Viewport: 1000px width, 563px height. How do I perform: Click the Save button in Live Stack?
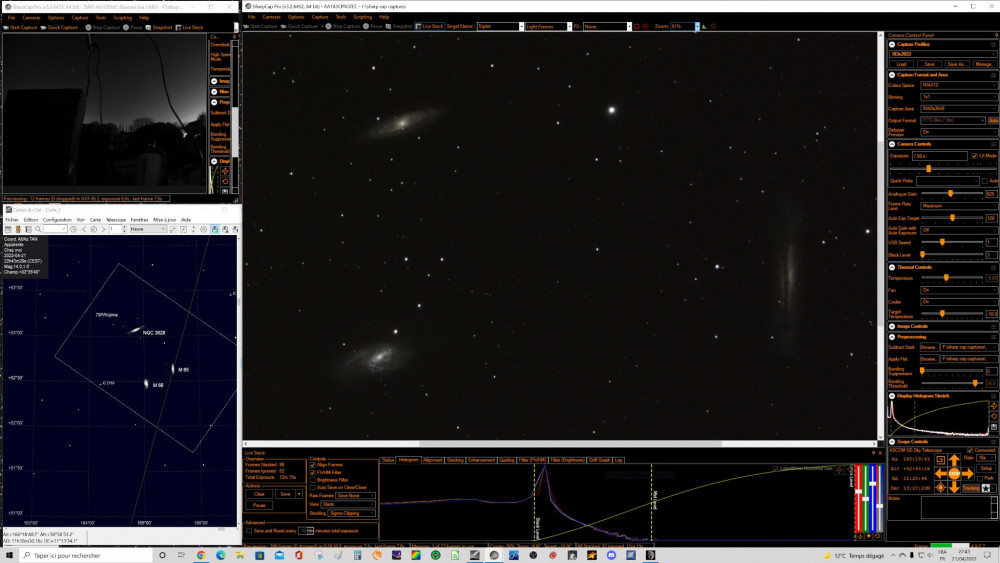tap(285, 494)
